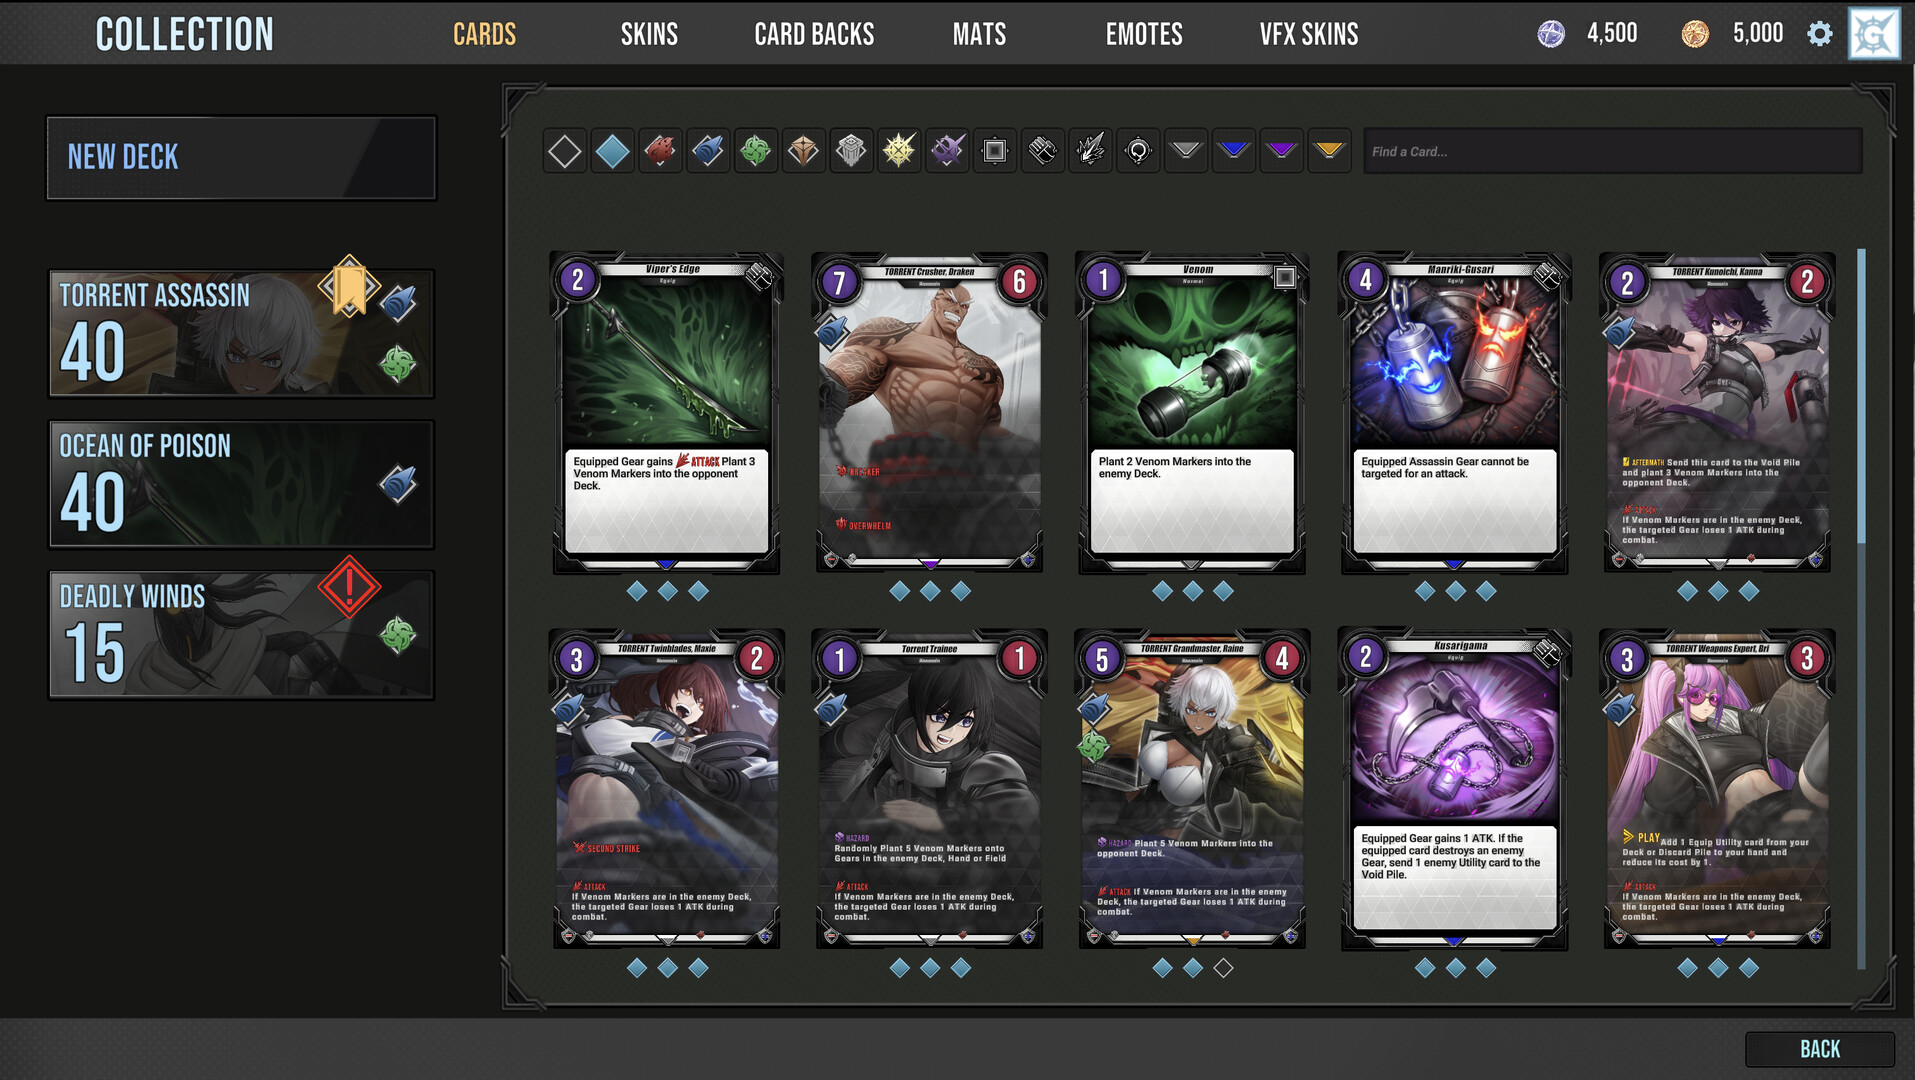Open the DEADLY WINDS deck with warning icon
This screenshot has width=1915, height=1080.
[x=240, y=633]
